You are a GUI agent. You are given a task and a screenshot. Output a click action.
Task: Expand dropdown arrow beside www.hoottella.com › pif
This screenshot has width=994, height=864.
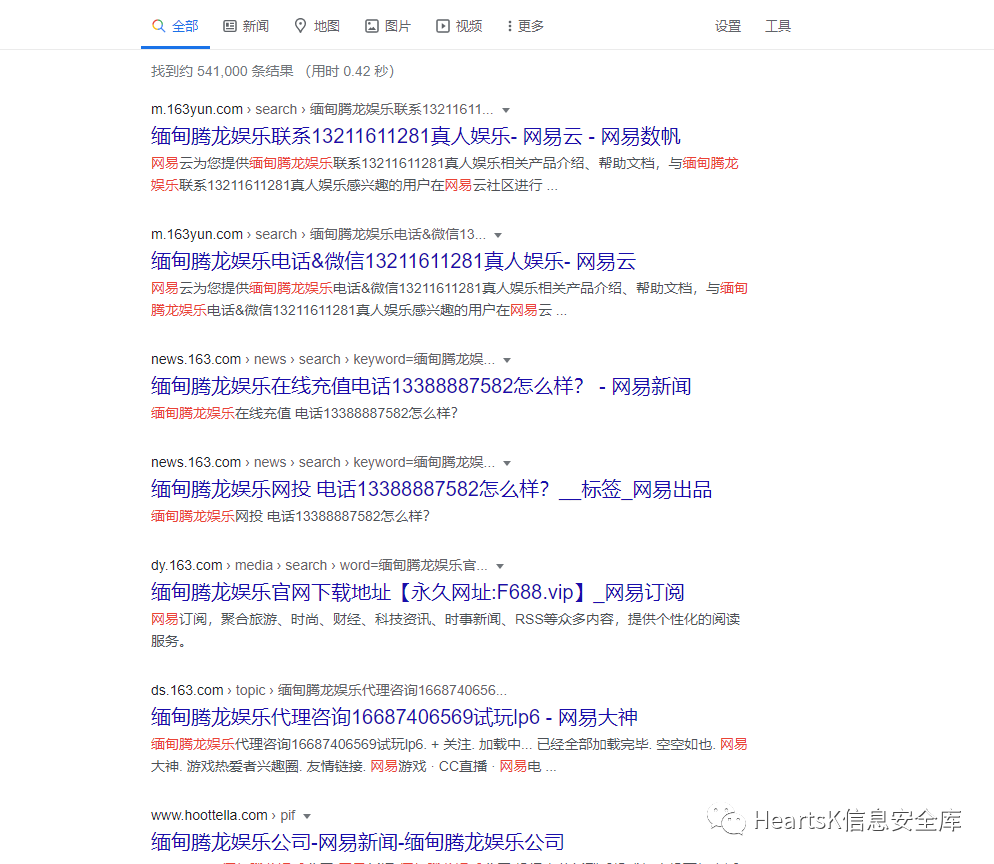[307, 816]
